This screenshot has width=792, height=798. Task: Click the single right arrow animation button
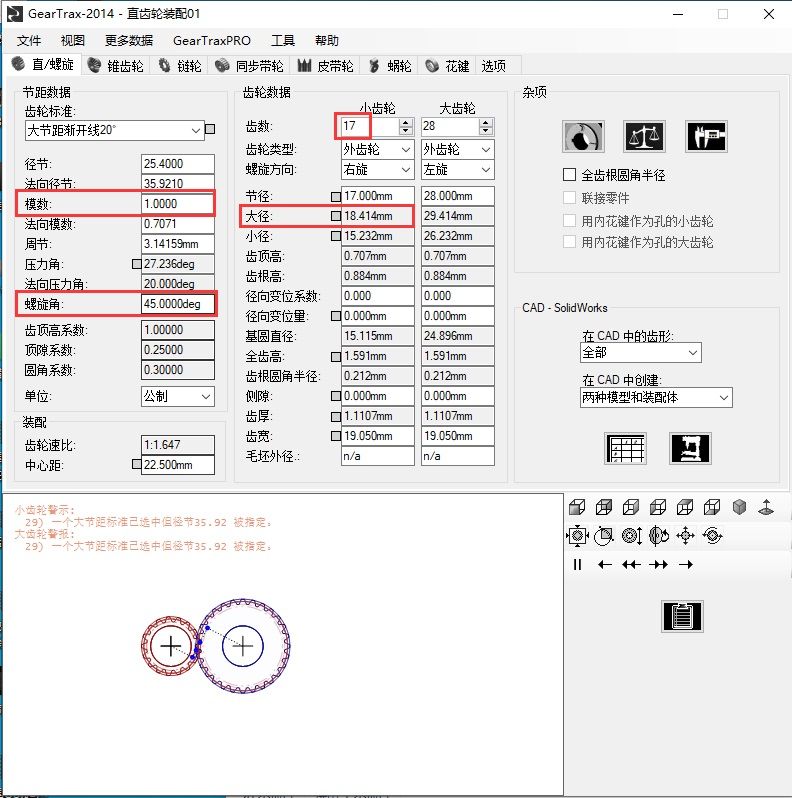click(x=686, y=564)
